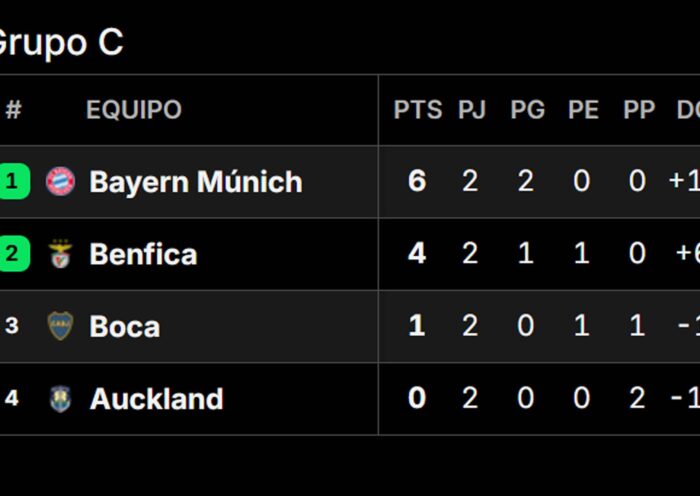Open the Benfica team name
Viewport: 700px width, 496px height.
(x=143, y=254)
